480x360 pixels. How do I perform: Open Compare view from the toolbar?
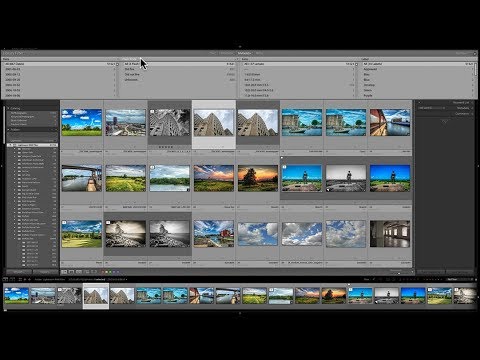click(79, 272)
